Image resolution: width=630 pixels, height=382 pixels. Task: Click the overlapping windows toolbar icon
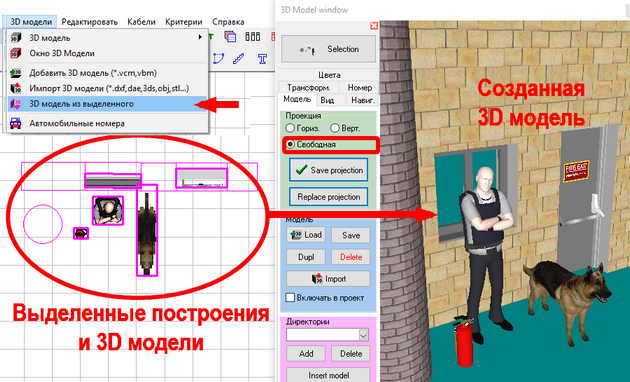[x=230, y=37]
